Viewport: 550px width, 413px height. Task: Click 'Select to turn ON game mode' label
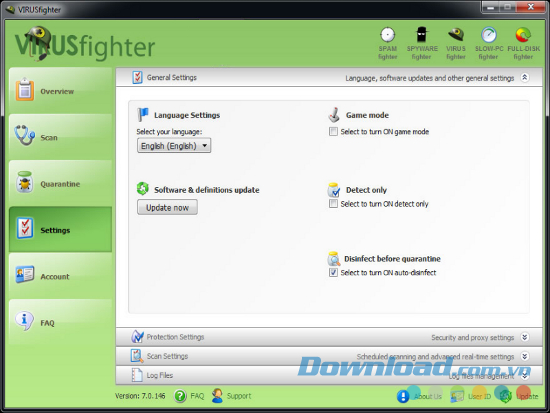(x=385, y=132)
